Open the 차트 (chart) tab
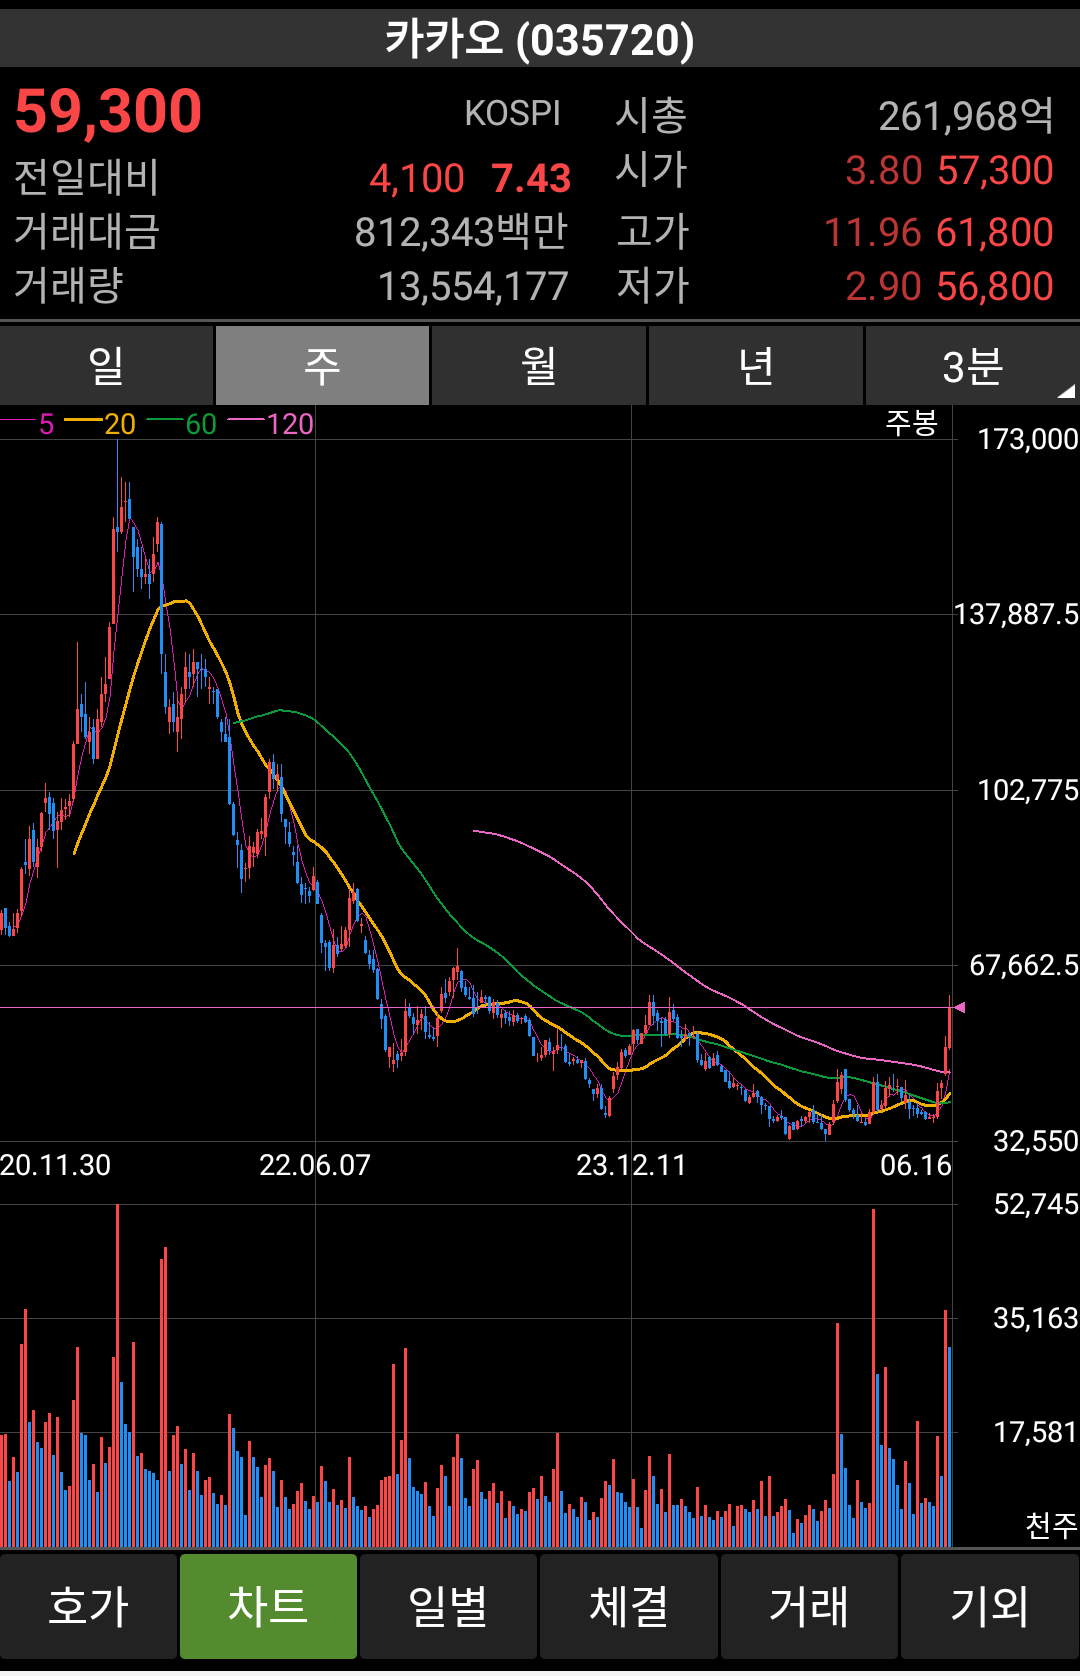The height and width of the screenshot is (1676, 1080). (268, 1607)
